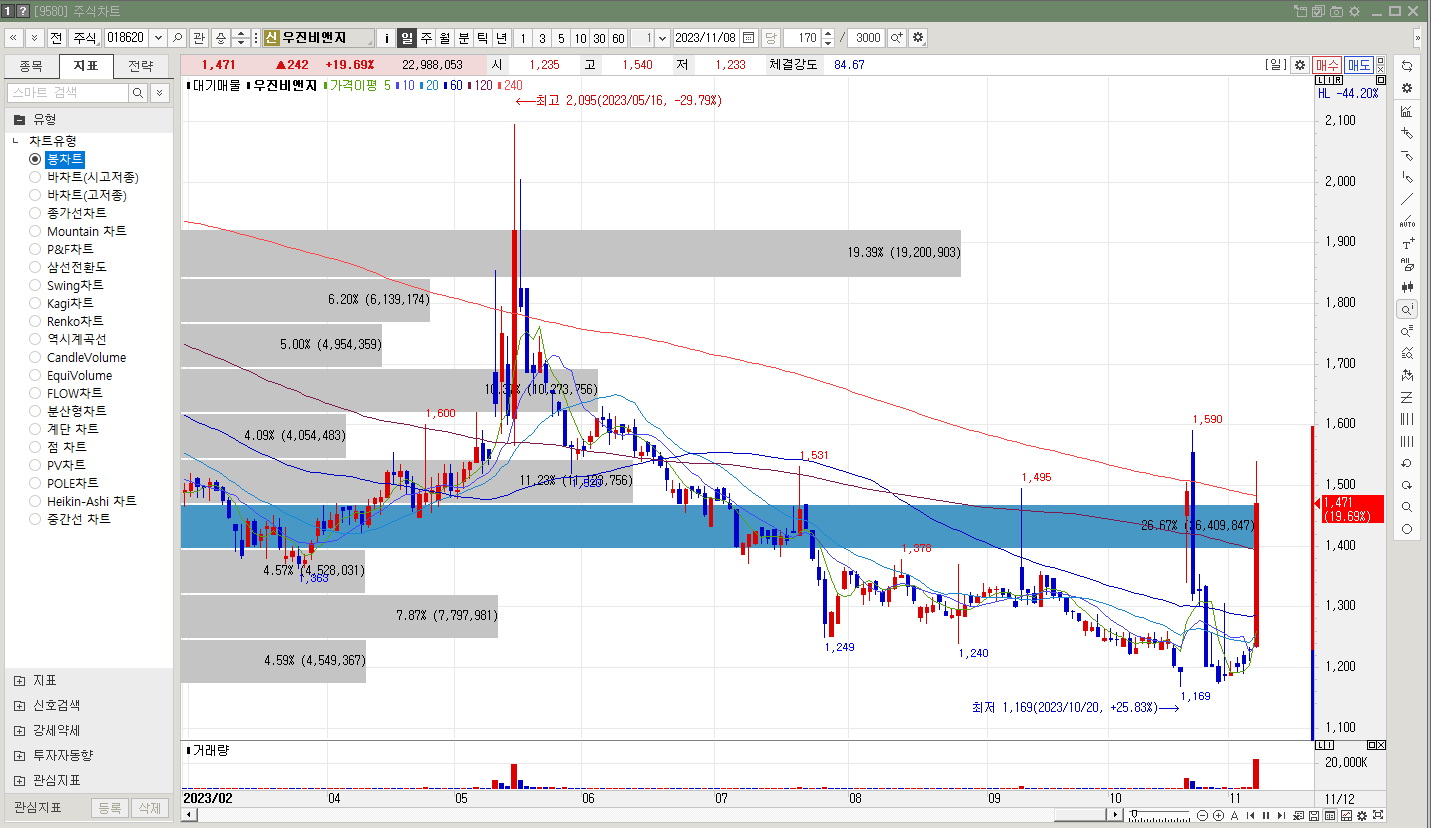The image size is (1431, 828).
Task: Click the fullscreen frame icon at bottom right
Action: point(1378,815)
